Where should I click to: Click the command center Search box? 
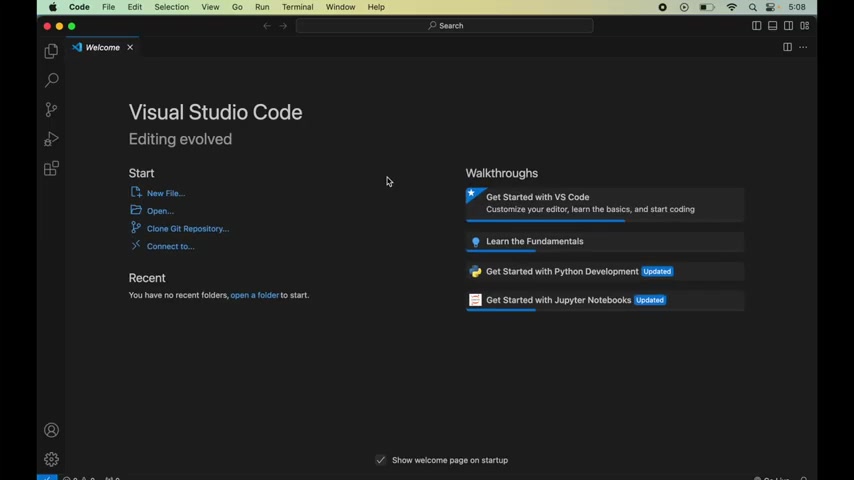[x=445, y=26]
